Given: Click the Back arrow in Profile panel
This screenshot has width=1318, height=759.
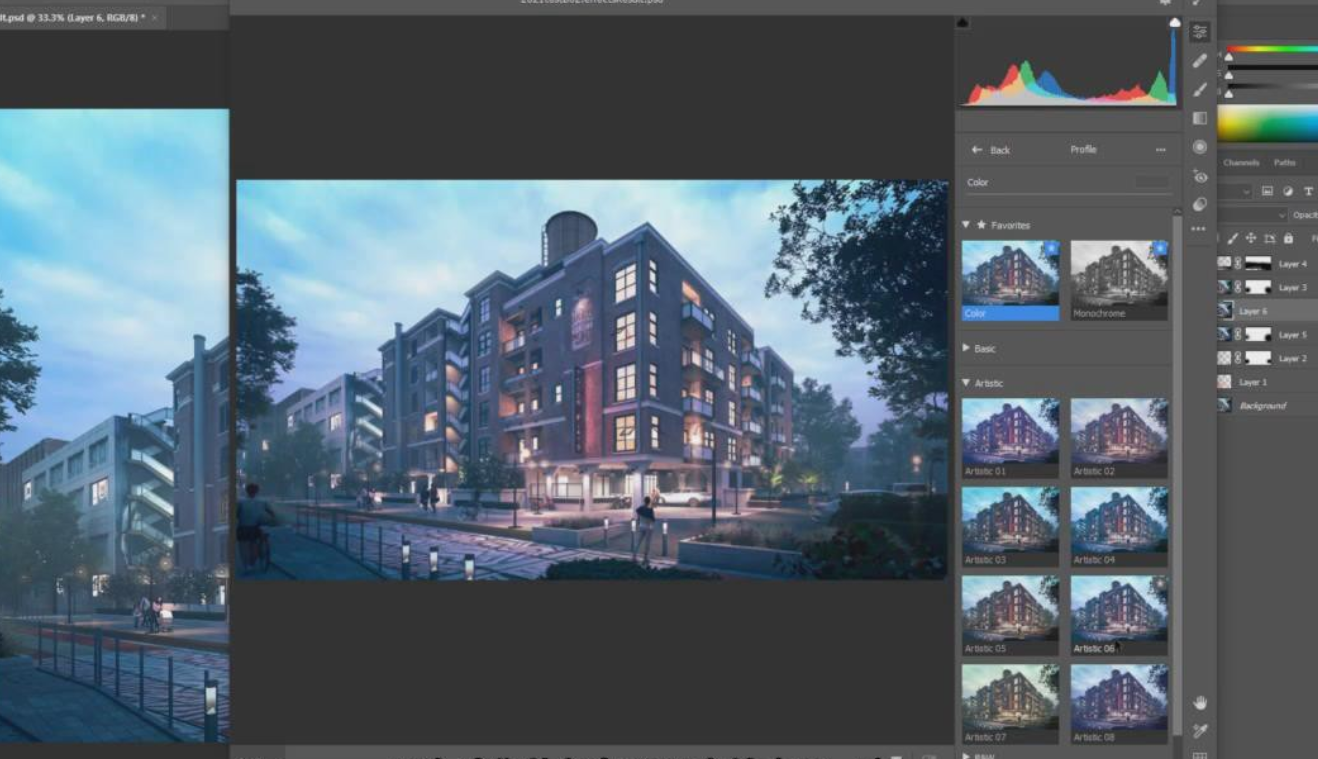Looking at the screenshot, I should [x=977, y=150].
